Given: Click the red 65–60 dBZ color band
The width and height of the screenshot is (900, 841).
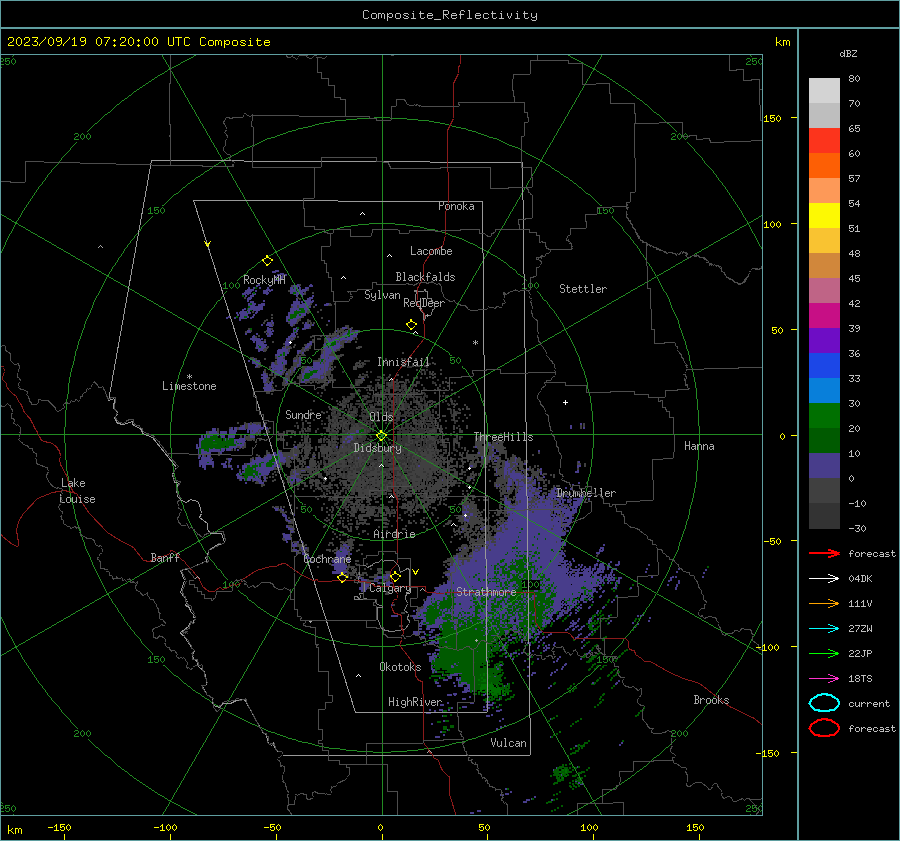Looking at the screenshot, I should pyautogui.click(x=824, y=140).
